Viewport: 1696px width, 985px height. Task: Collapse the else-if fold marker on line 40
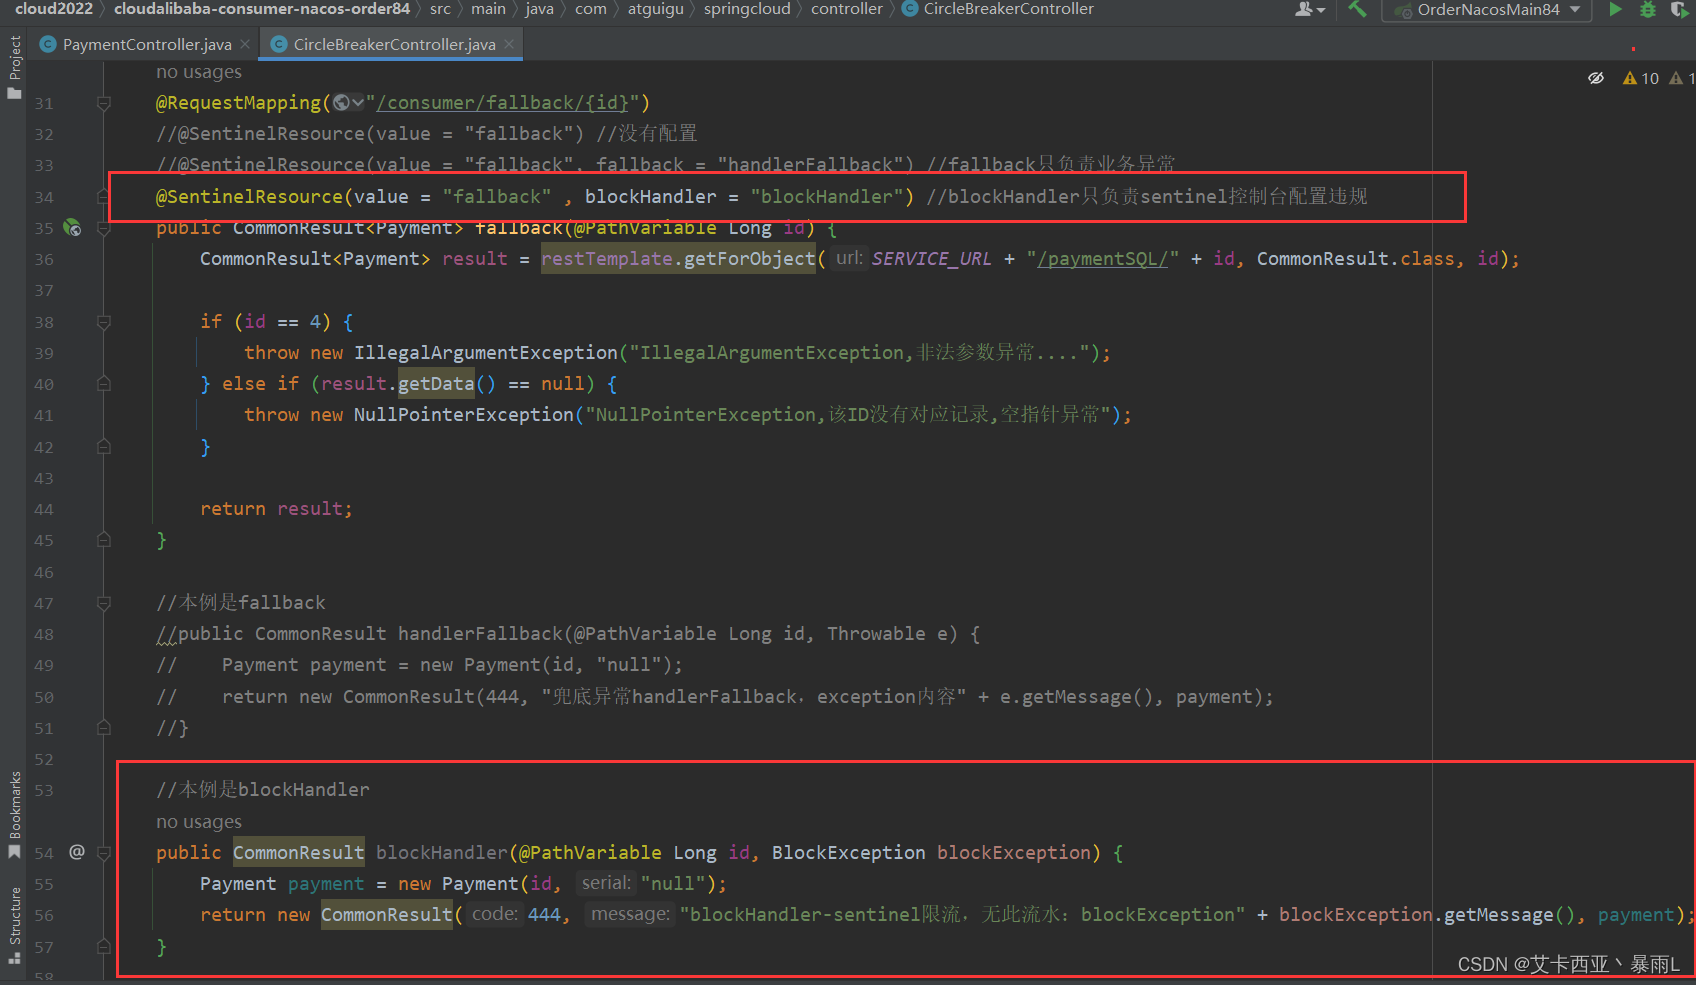pos(103,384)
